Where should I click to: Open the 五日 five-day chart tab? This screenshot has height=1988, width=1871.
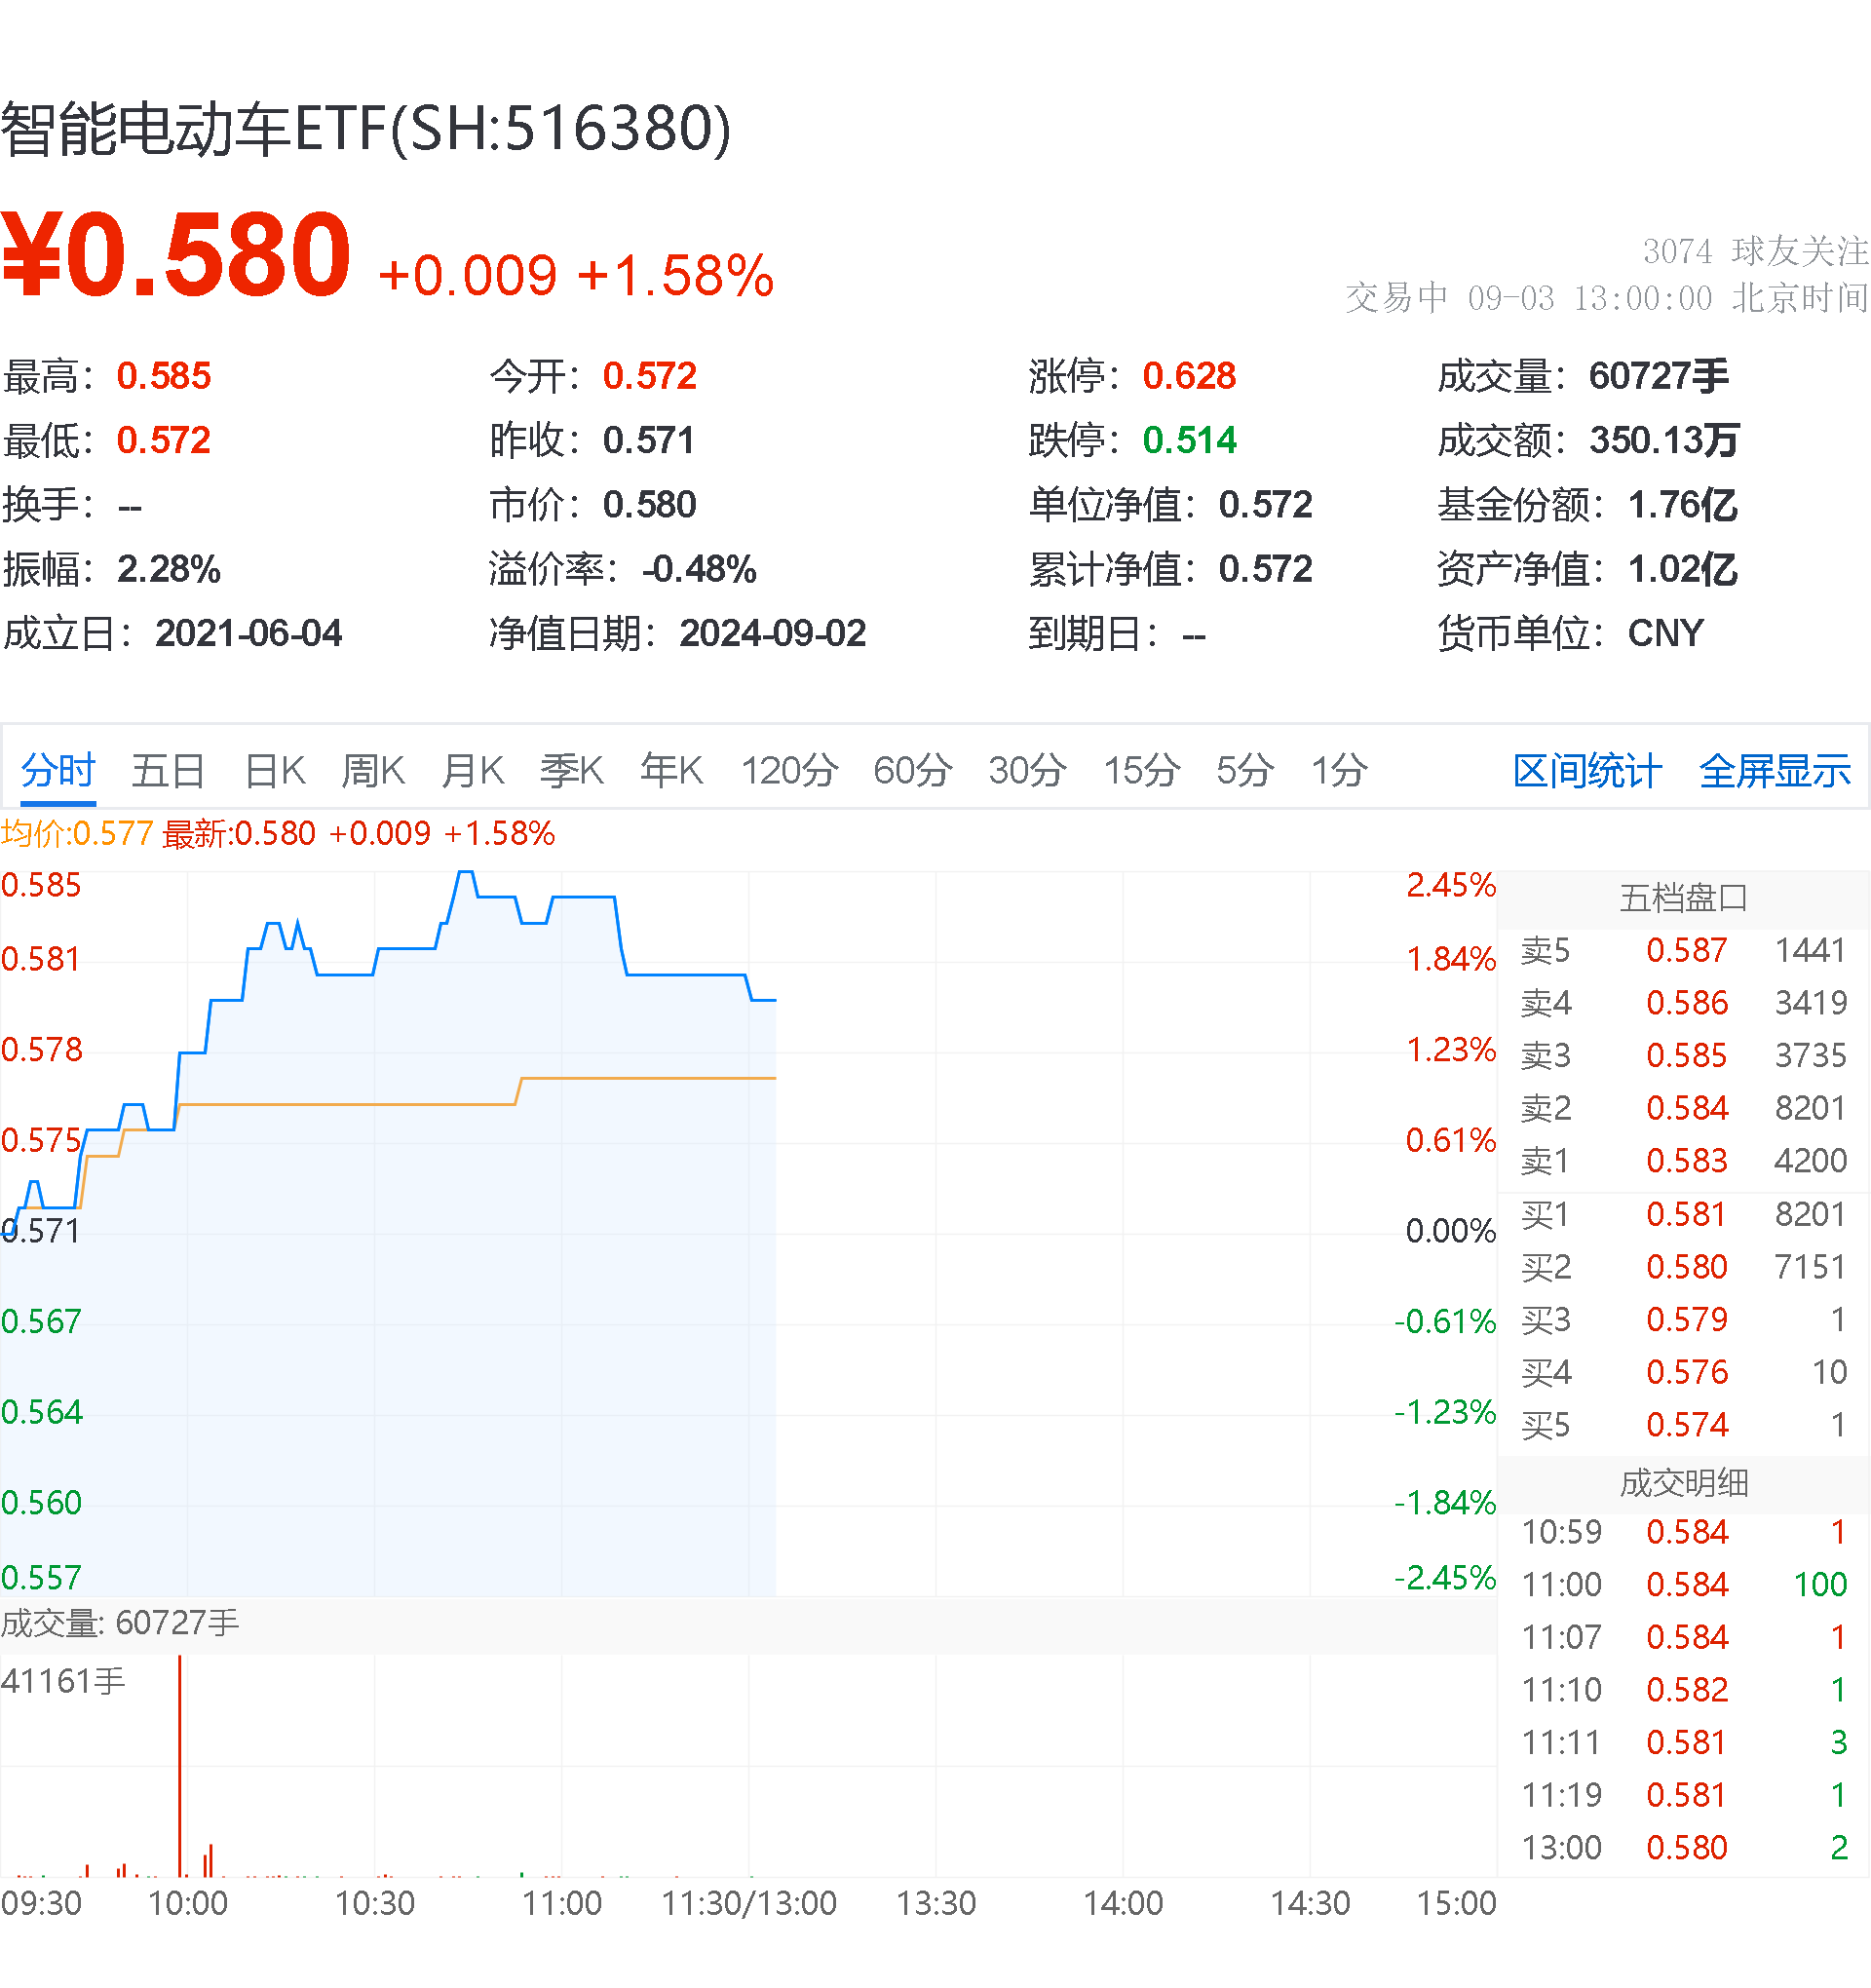pyautogui.click(x=168, y=771)
